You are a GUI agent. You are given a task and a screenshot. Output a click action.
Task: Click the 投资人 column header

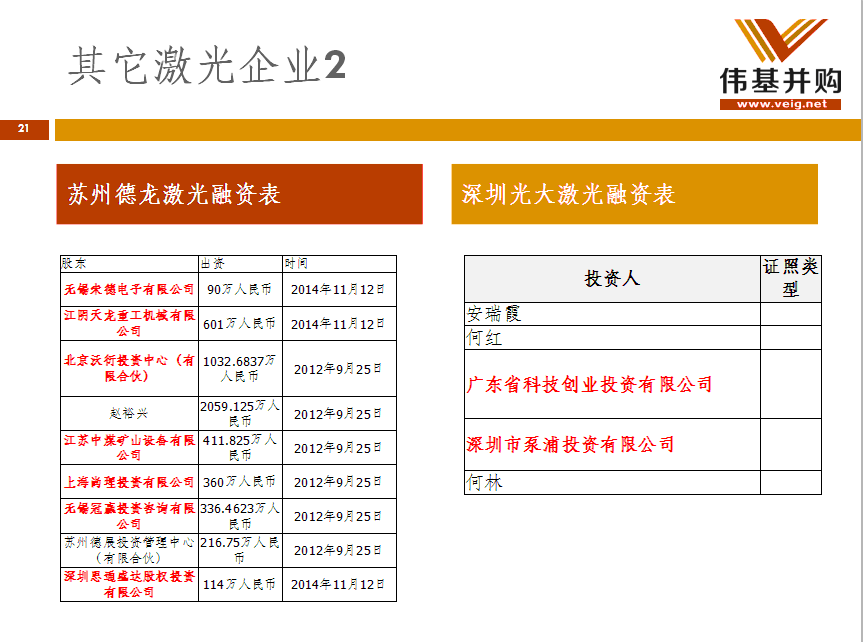(612, 279)
